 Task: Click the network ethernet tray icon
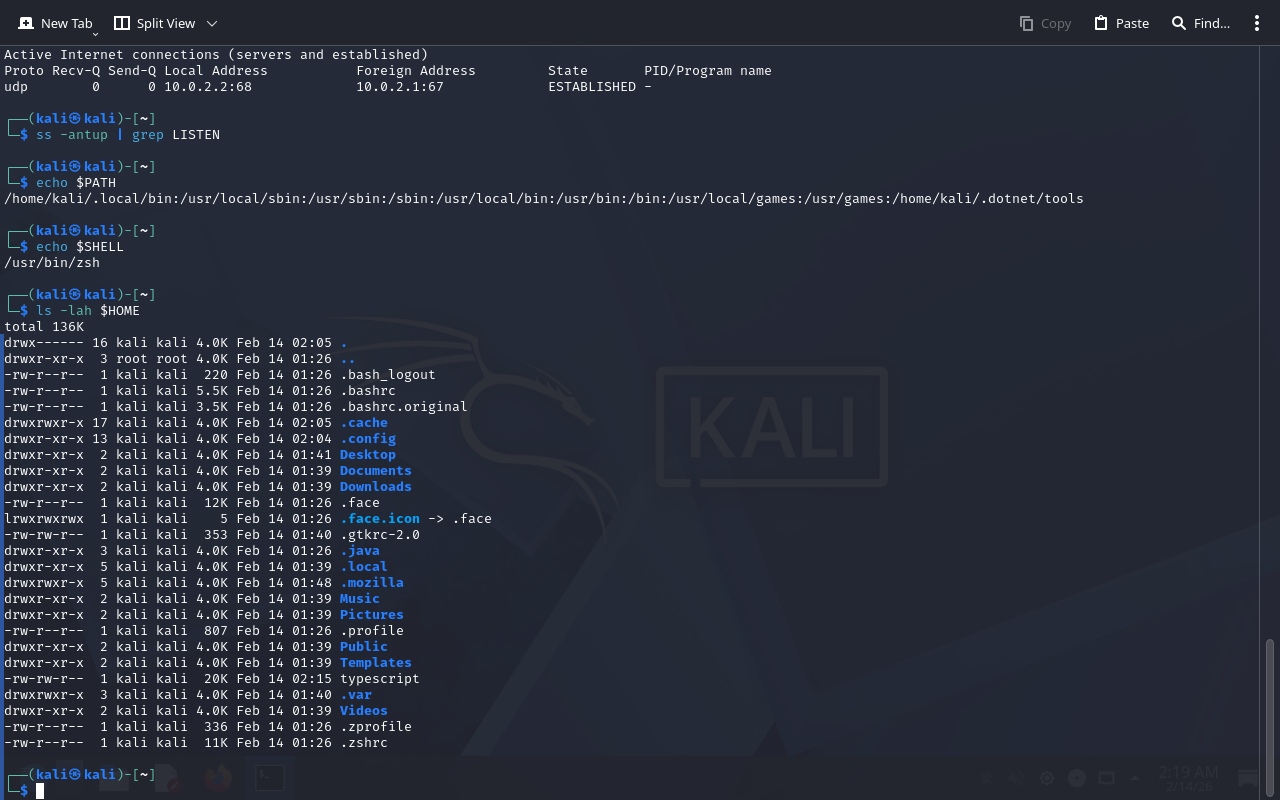click(1106, 778)
